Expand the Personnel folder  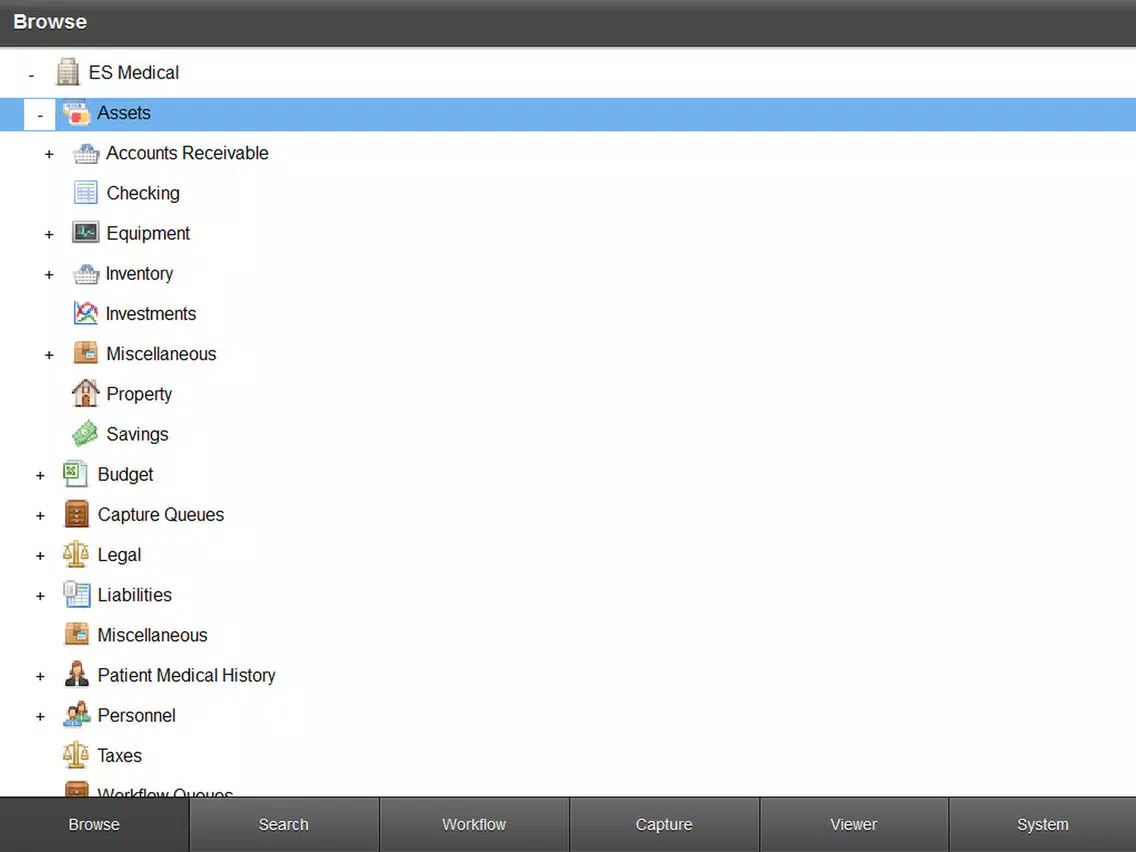pos(40,717)
